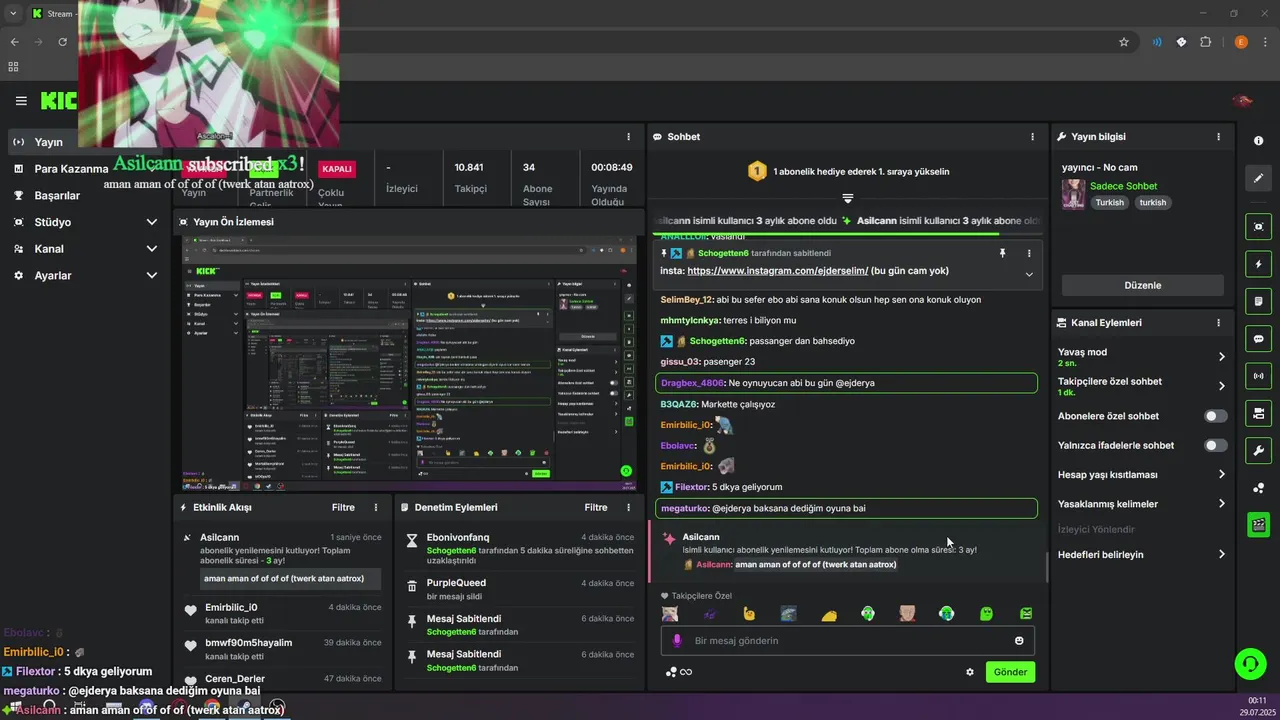Click the Filtre button in Denetim Eylemleri
The height and width of the screenshot is (720, 1280).
point(596,508)
